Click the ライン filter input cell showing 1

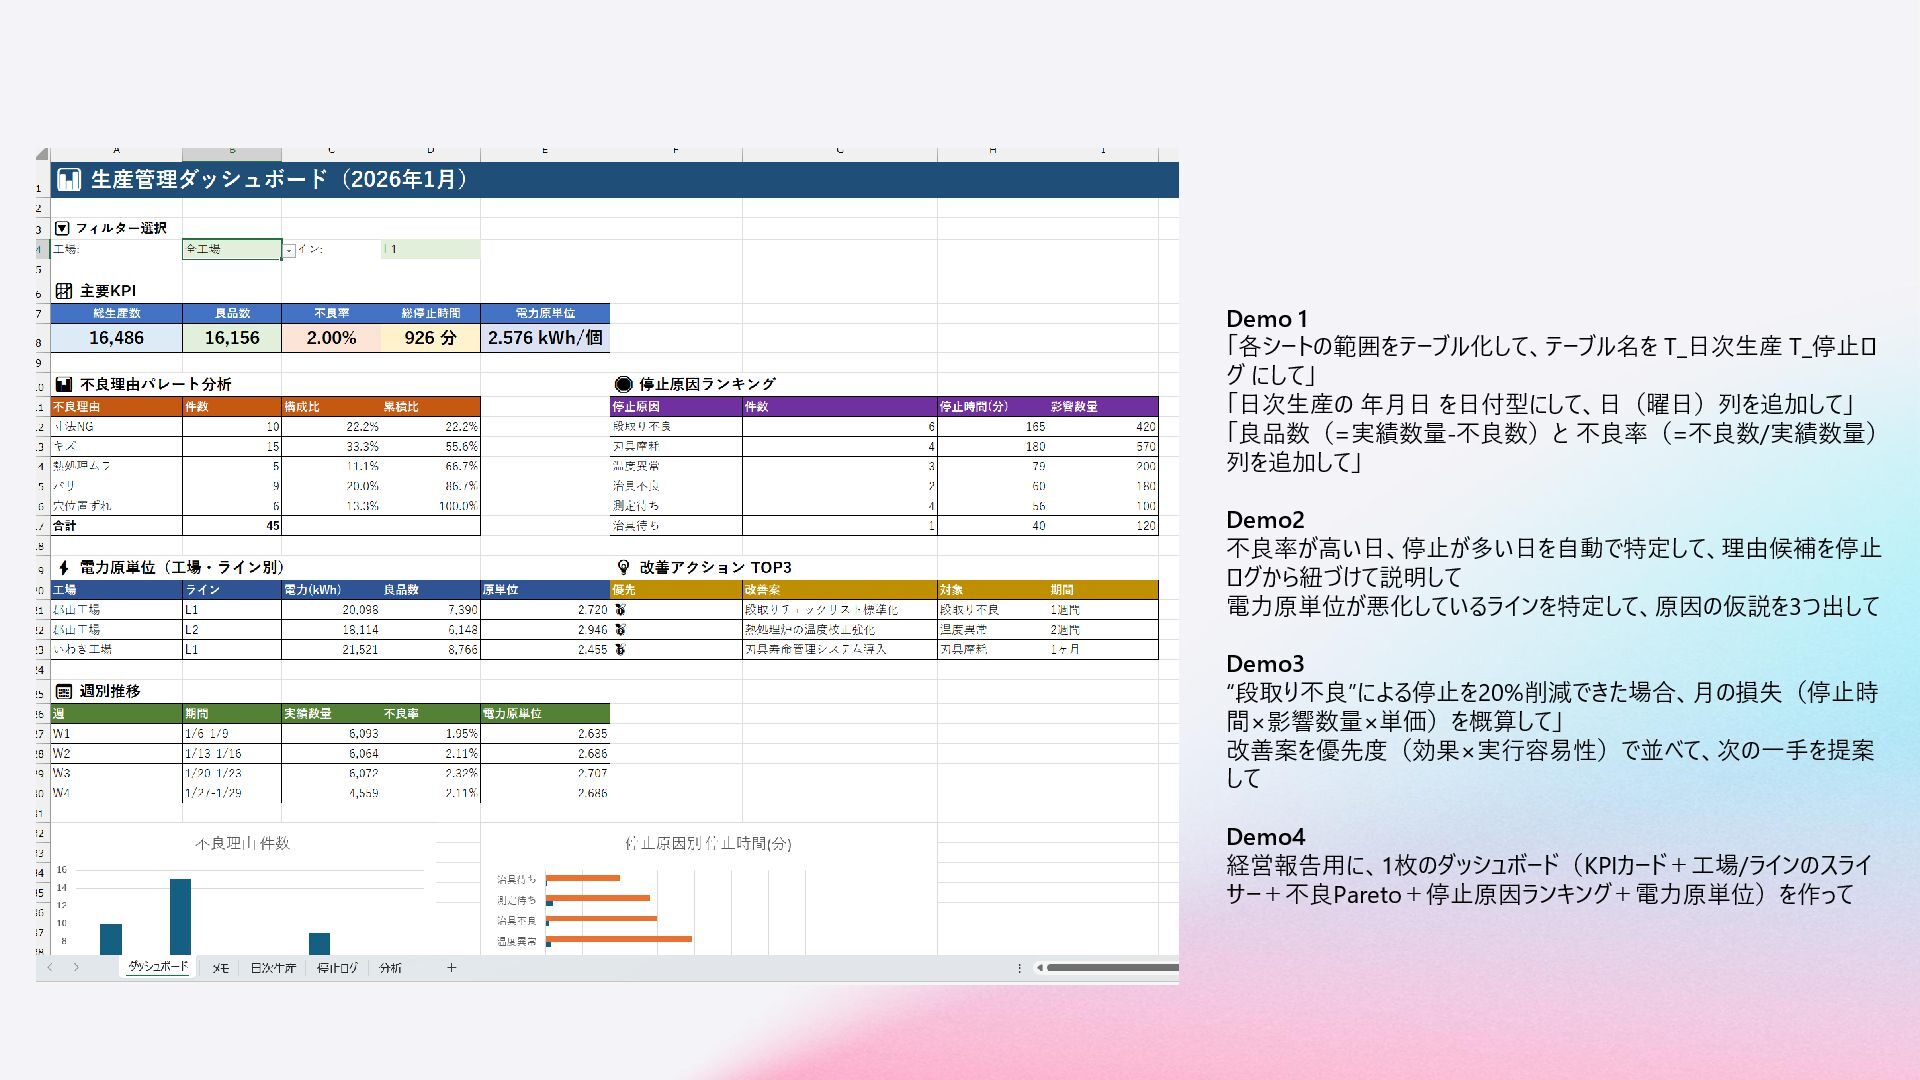tap(430, 249)
